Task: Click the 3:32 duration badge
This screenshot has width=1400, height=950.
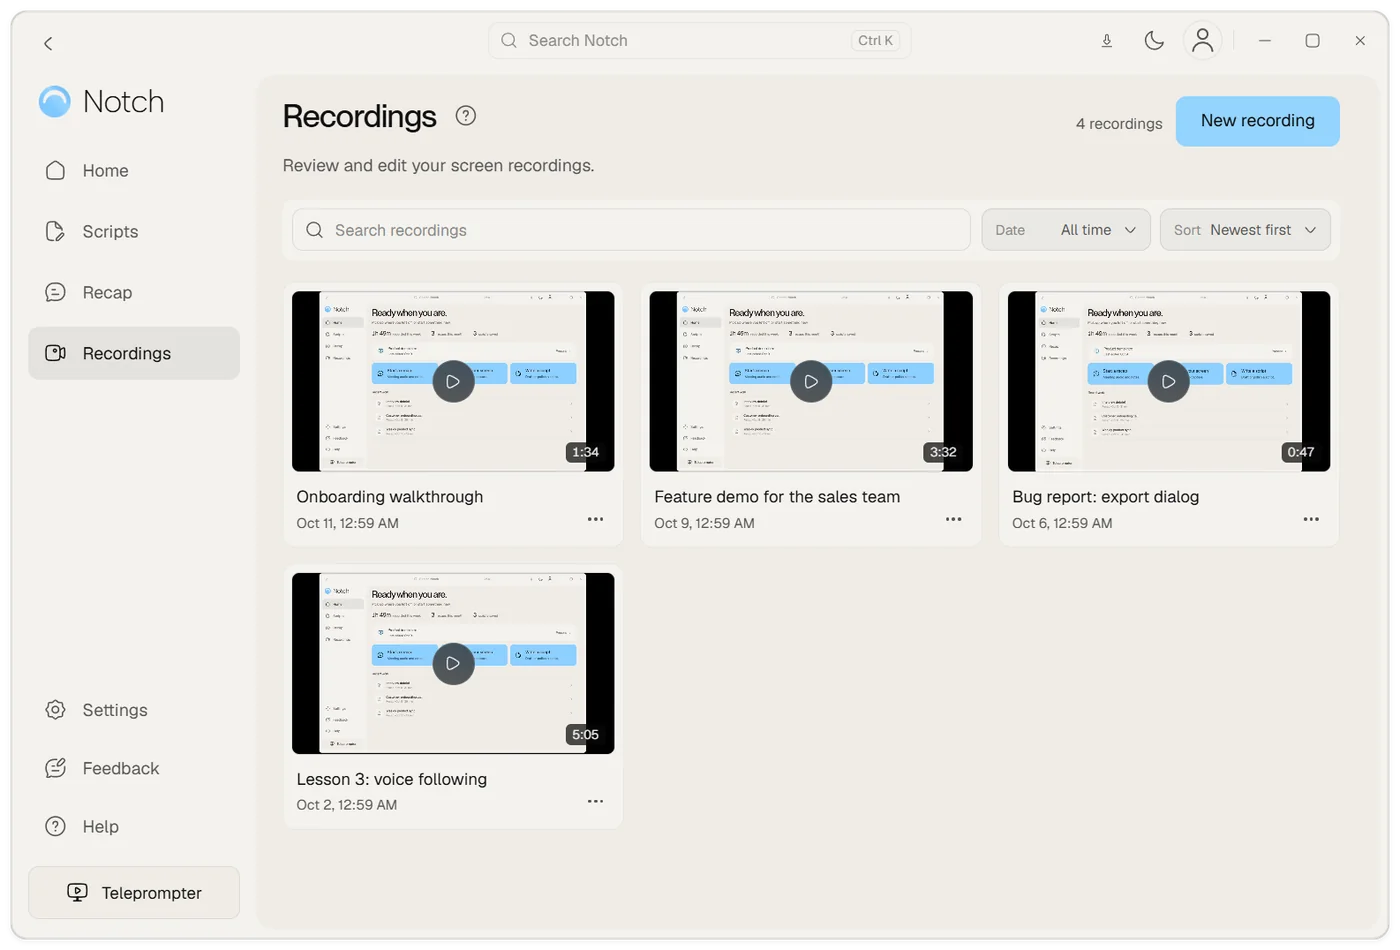Action: tap(943, 452)
